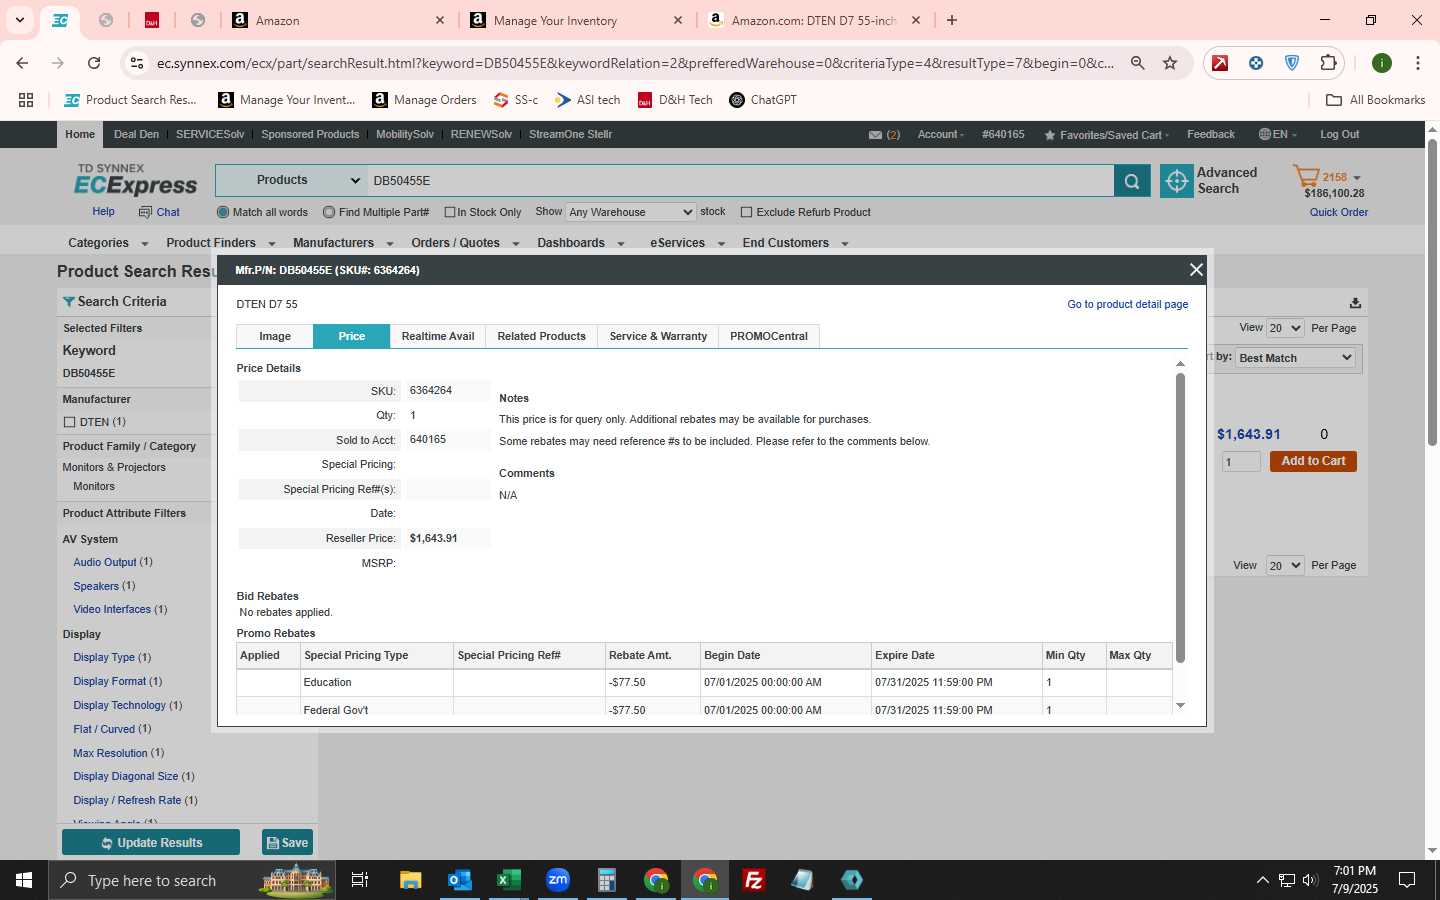Open FileZilla from the taskbar

[x=754, y=880]
